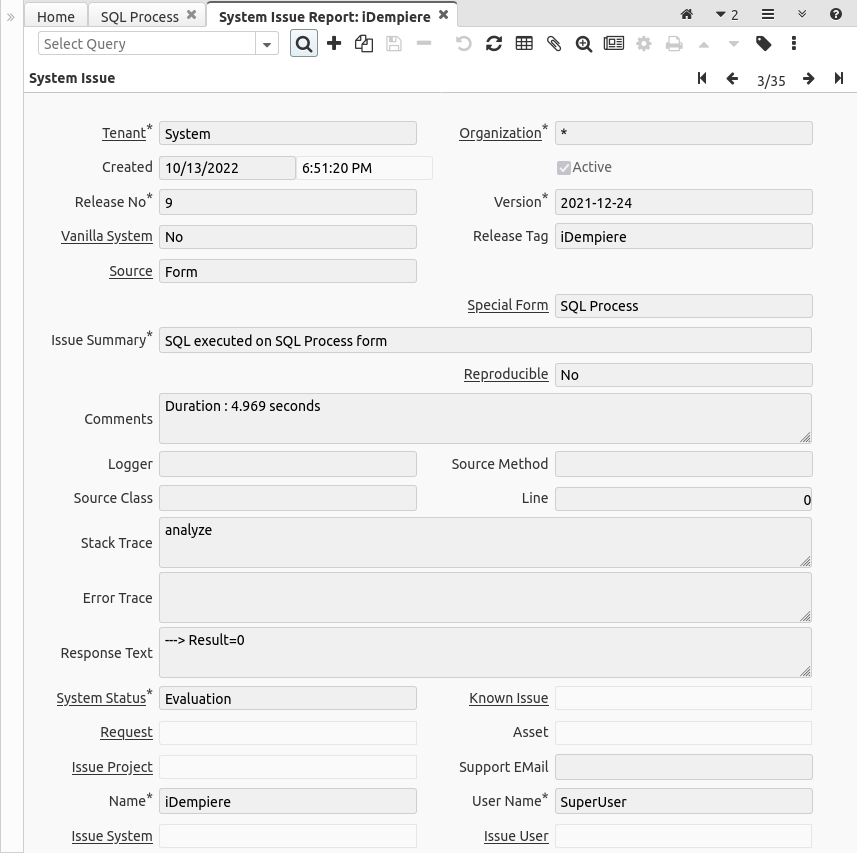Create a new record with plus icon
Viewport: 857px width, 853px height.
coord(334,44)
